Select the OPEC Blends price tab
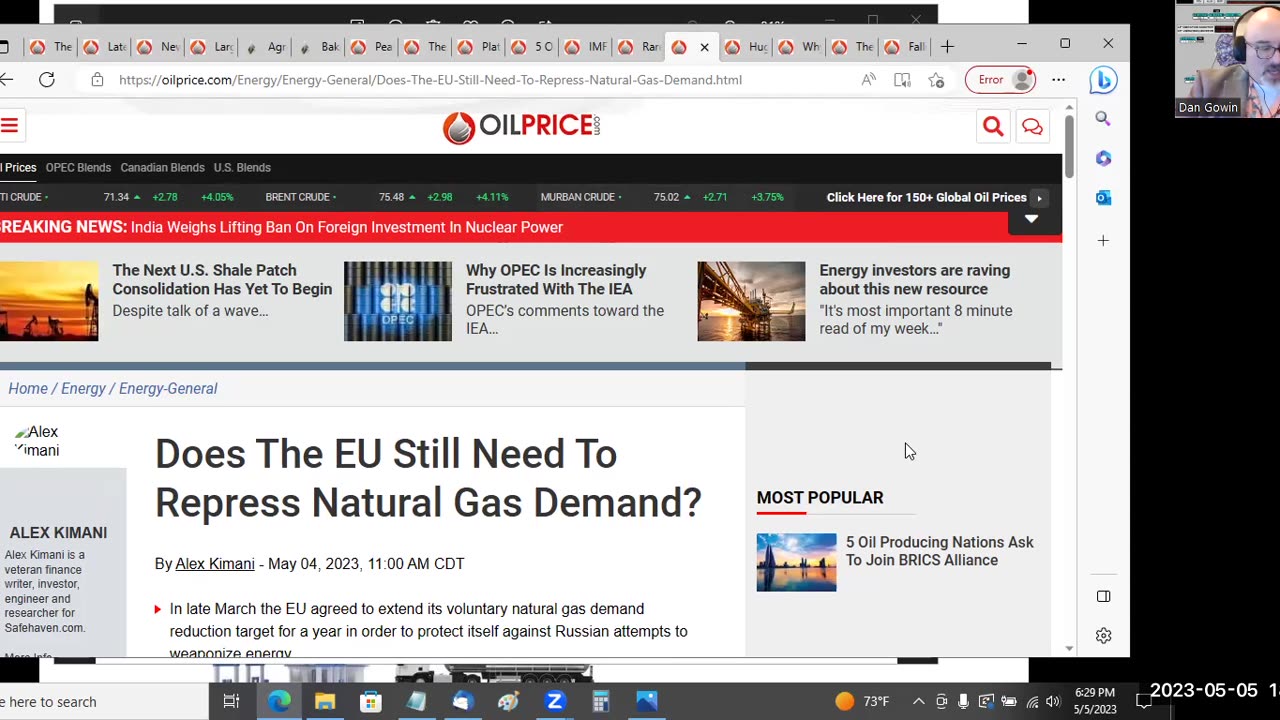 (78, 167)
